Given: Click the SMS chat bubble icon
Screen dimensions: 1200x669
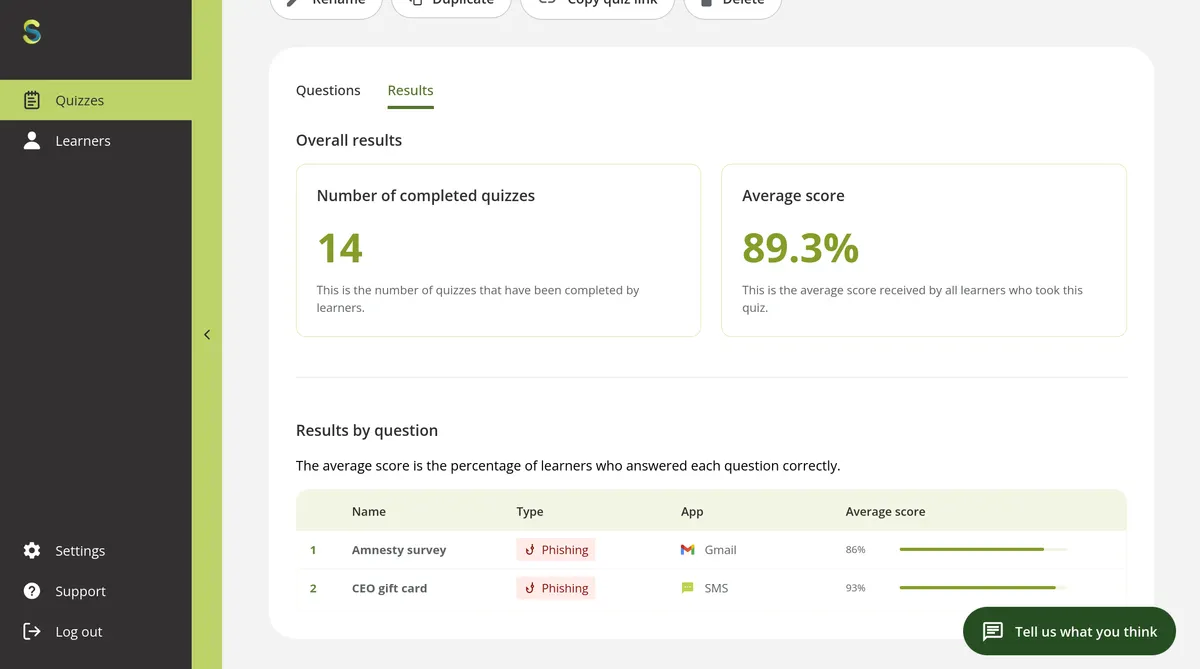Looking at the screenshot, I should 688,588.
